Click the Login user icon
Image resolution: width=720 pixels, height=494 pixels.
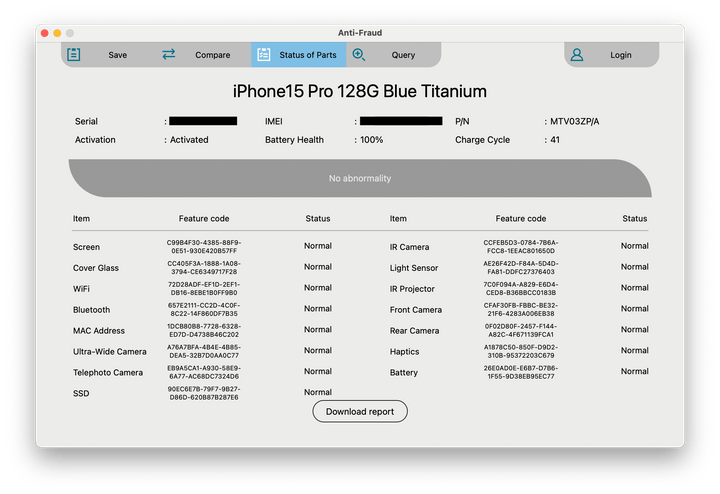click(577, 55)
